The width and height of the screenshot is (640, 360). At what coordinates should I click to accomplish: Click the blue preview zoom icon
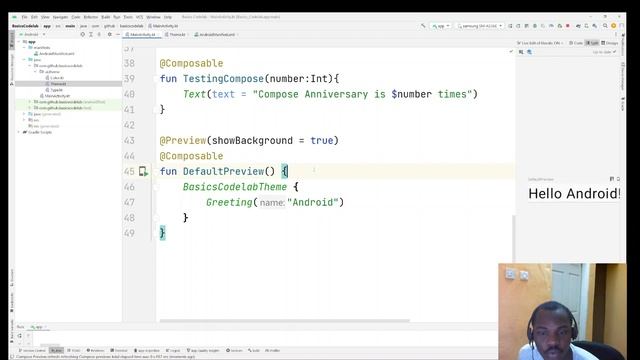click(529, 52)
